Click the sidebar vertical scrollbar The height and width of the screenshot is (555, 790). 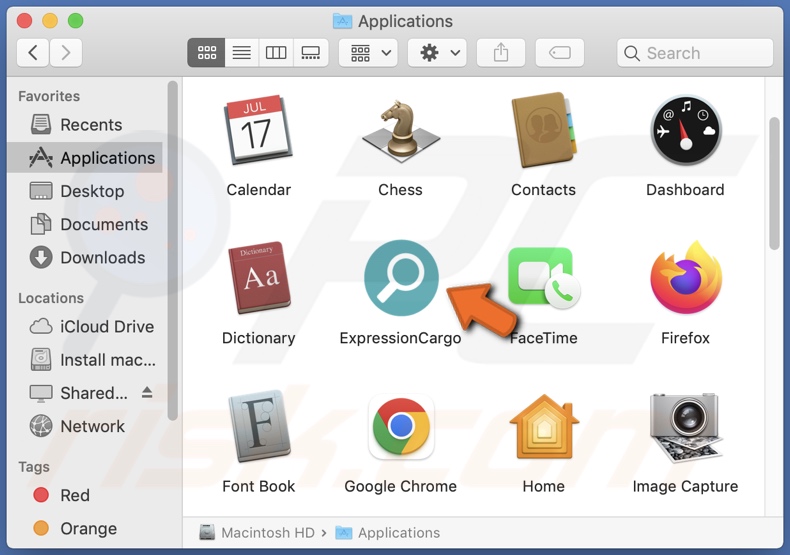pyautogui.click(x=173, y=251)
